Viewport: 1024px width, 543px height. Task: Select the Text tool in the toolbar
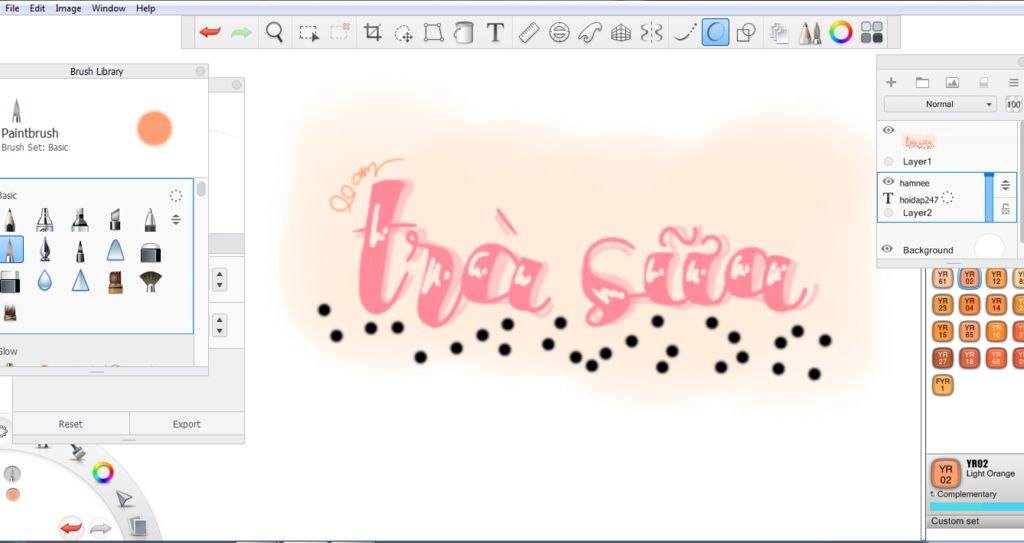tap(496, 32)
